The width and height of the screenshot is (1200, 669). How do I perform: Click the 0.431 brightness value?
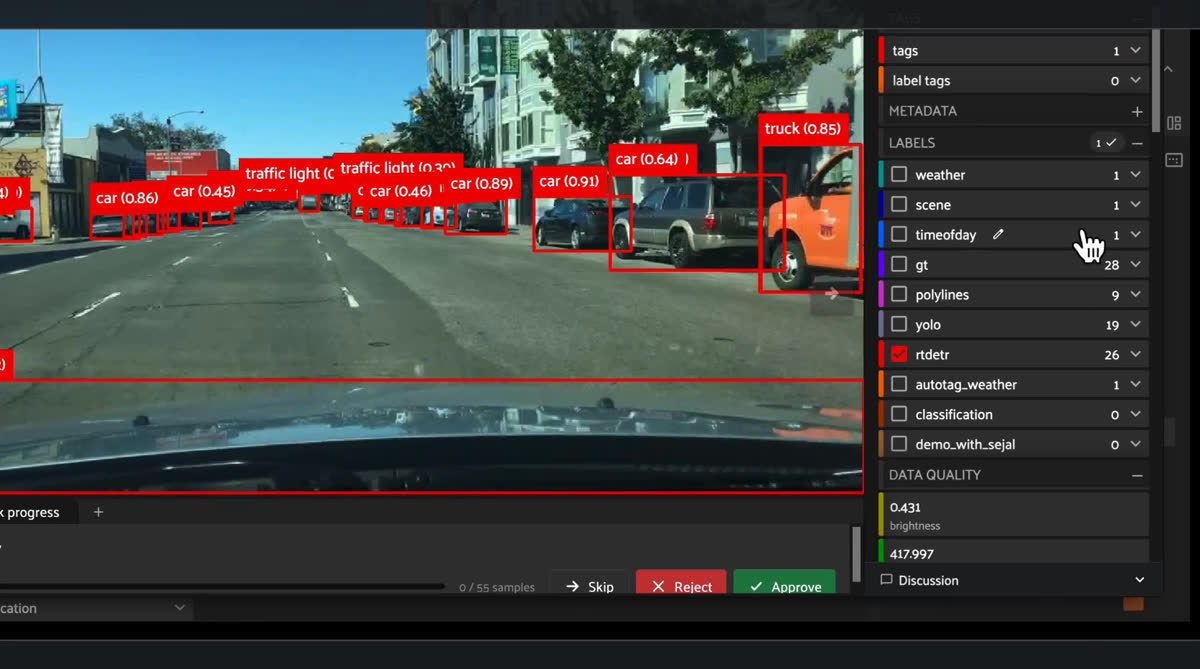[x=905, y=507]
